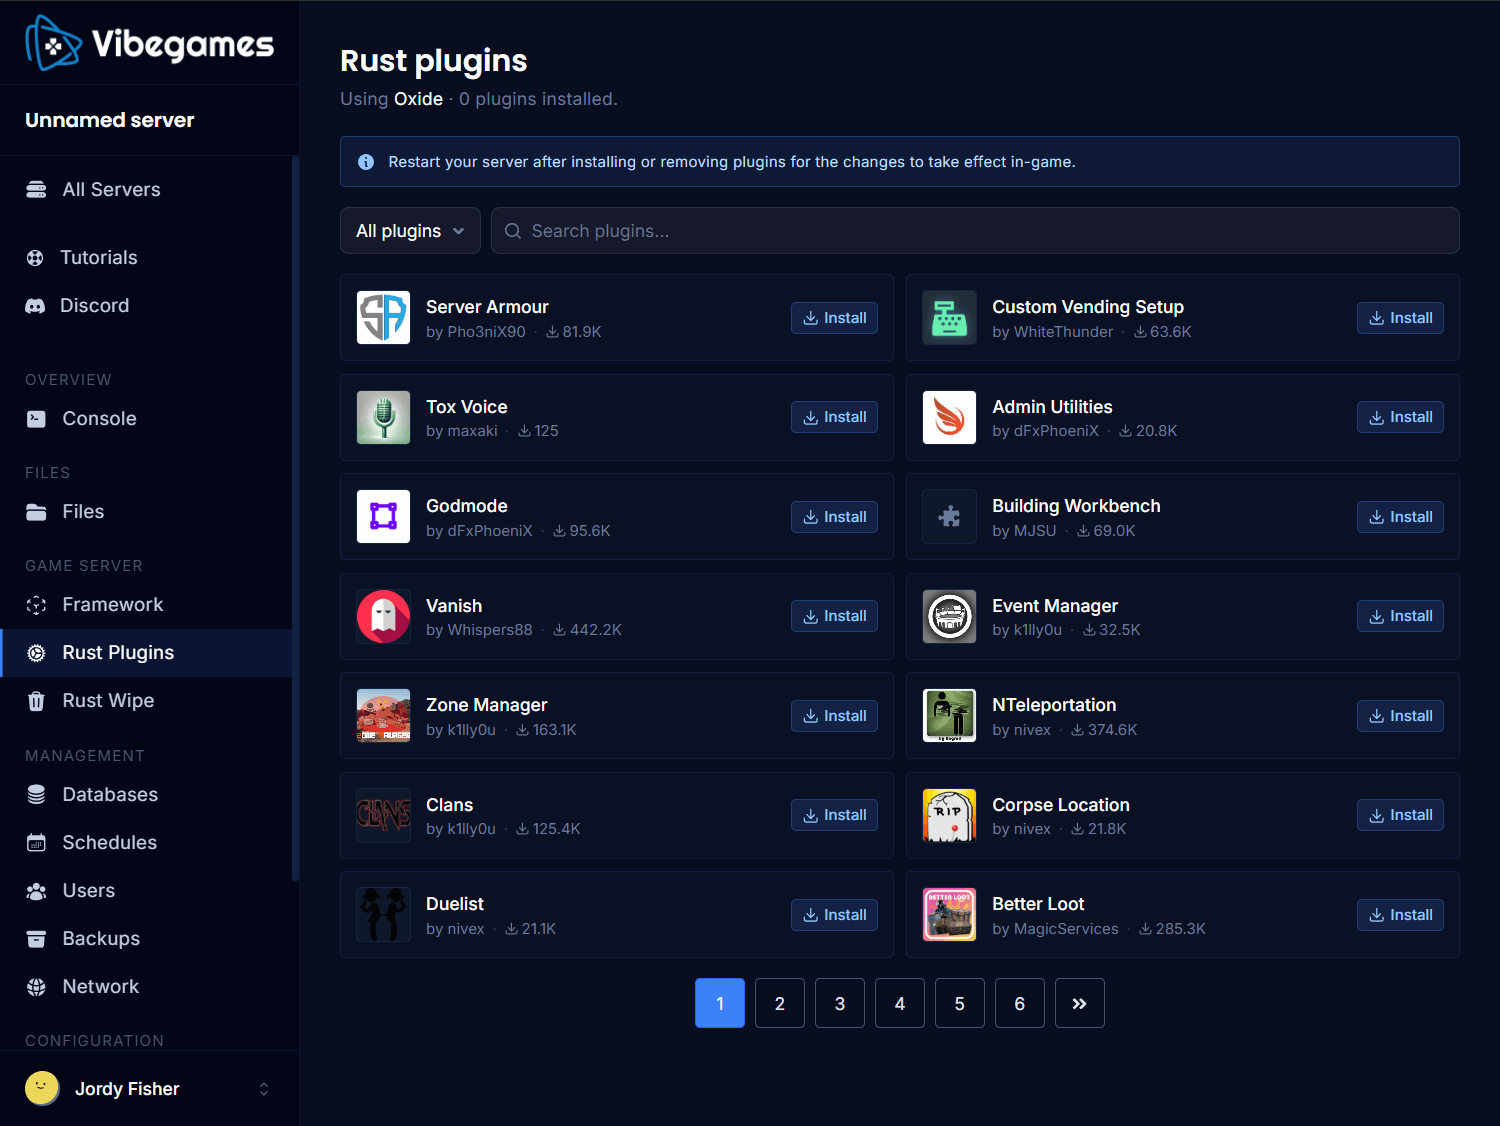The height and width of the screenshot is (1126, 1500).
Task: Expand the Jordy Fisher account menu
Action: [149, 1088]
